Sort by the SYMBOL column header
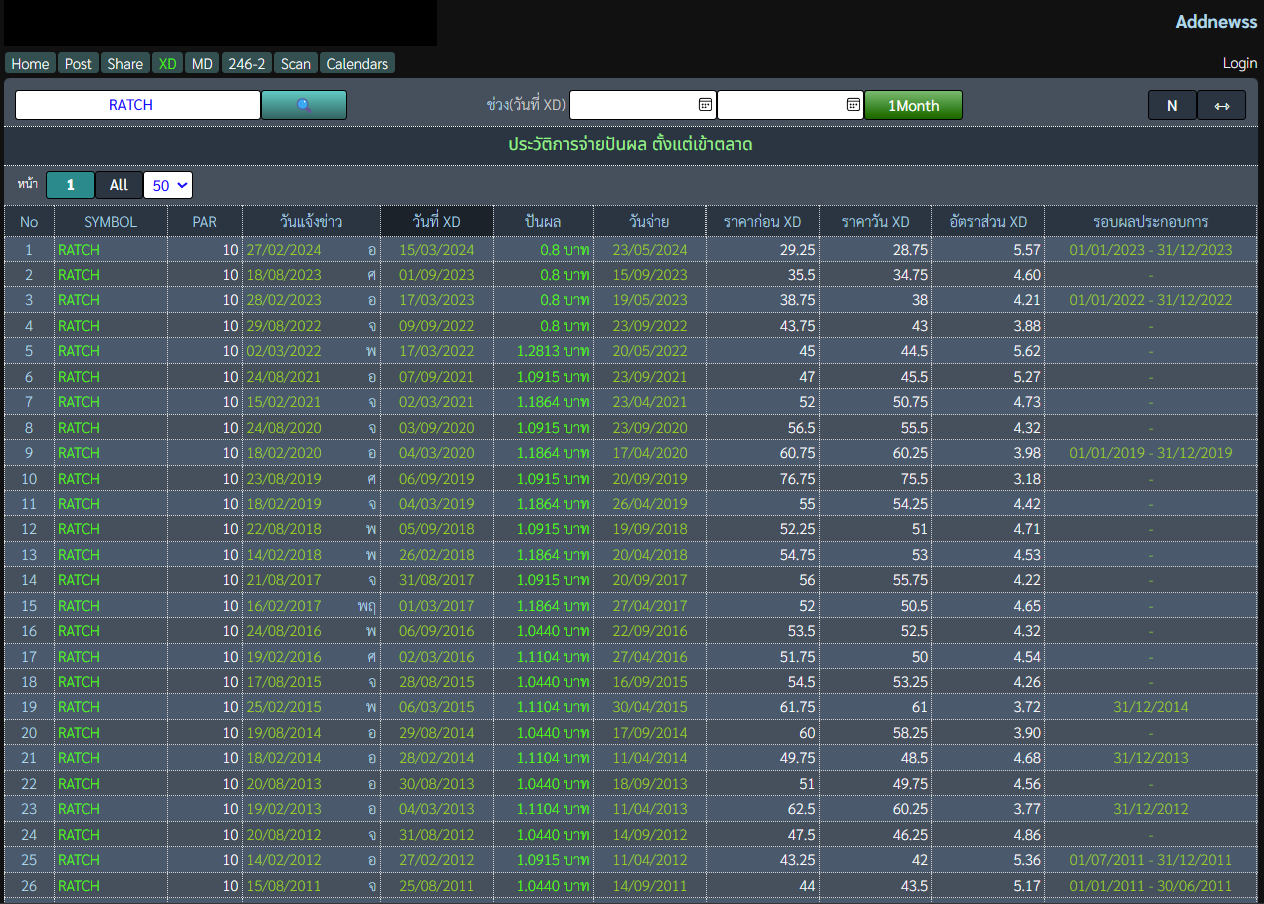The width and height of the screenshot is (1264, 904). [110, 221]
